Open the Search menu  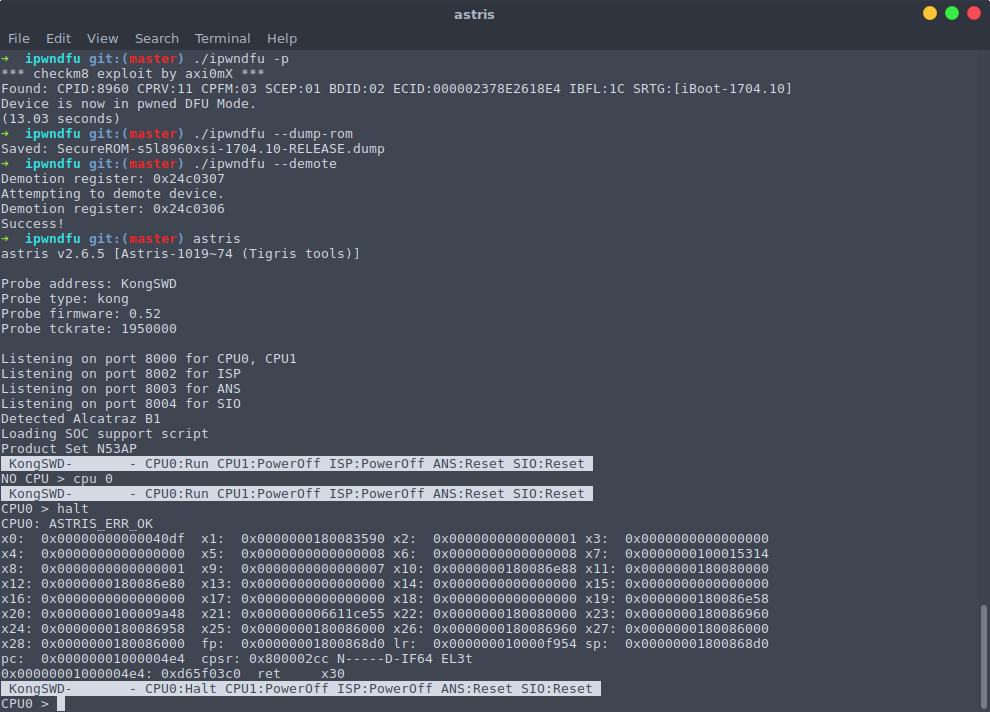(x=157, y=38)
